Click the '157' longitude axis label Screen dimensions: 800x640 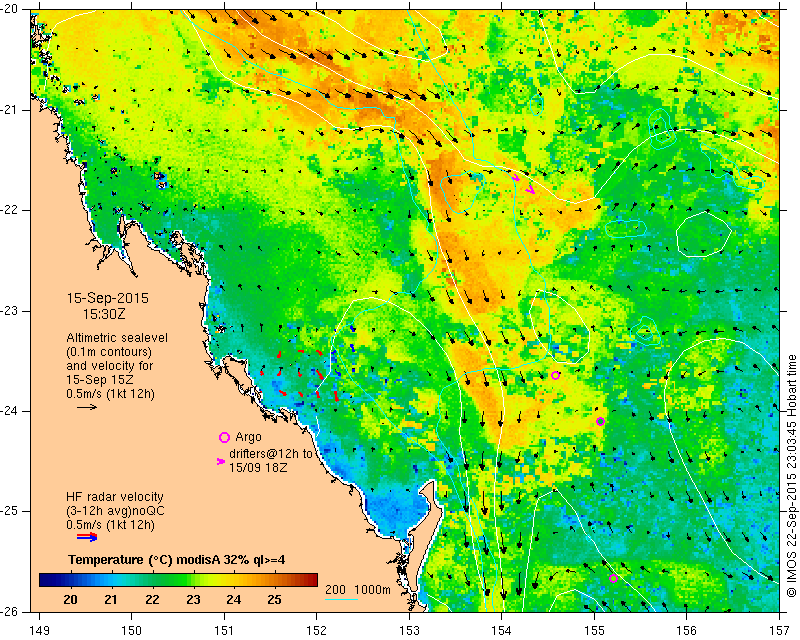pyautogui.click(x=780, y=631)
